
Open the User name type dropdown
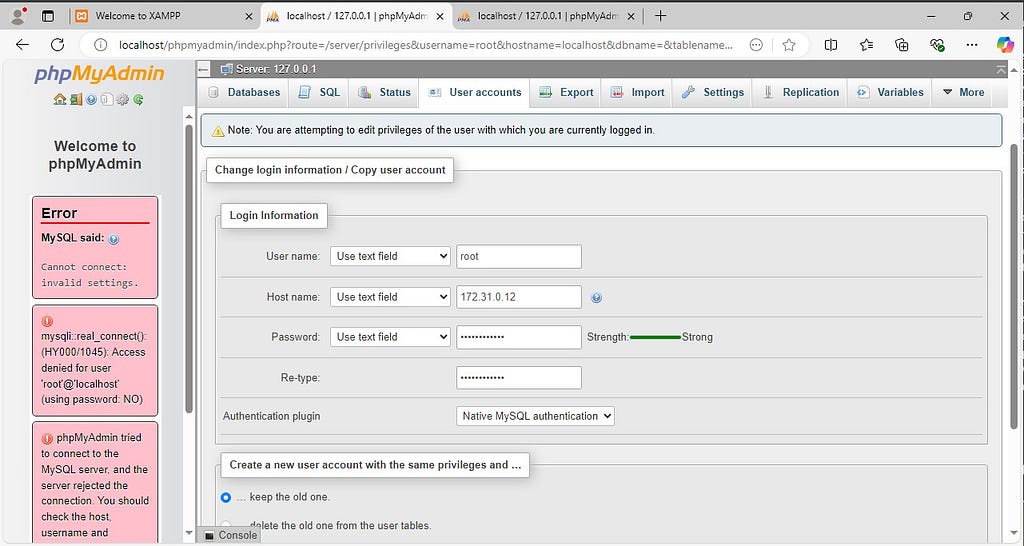coord(390,257)
